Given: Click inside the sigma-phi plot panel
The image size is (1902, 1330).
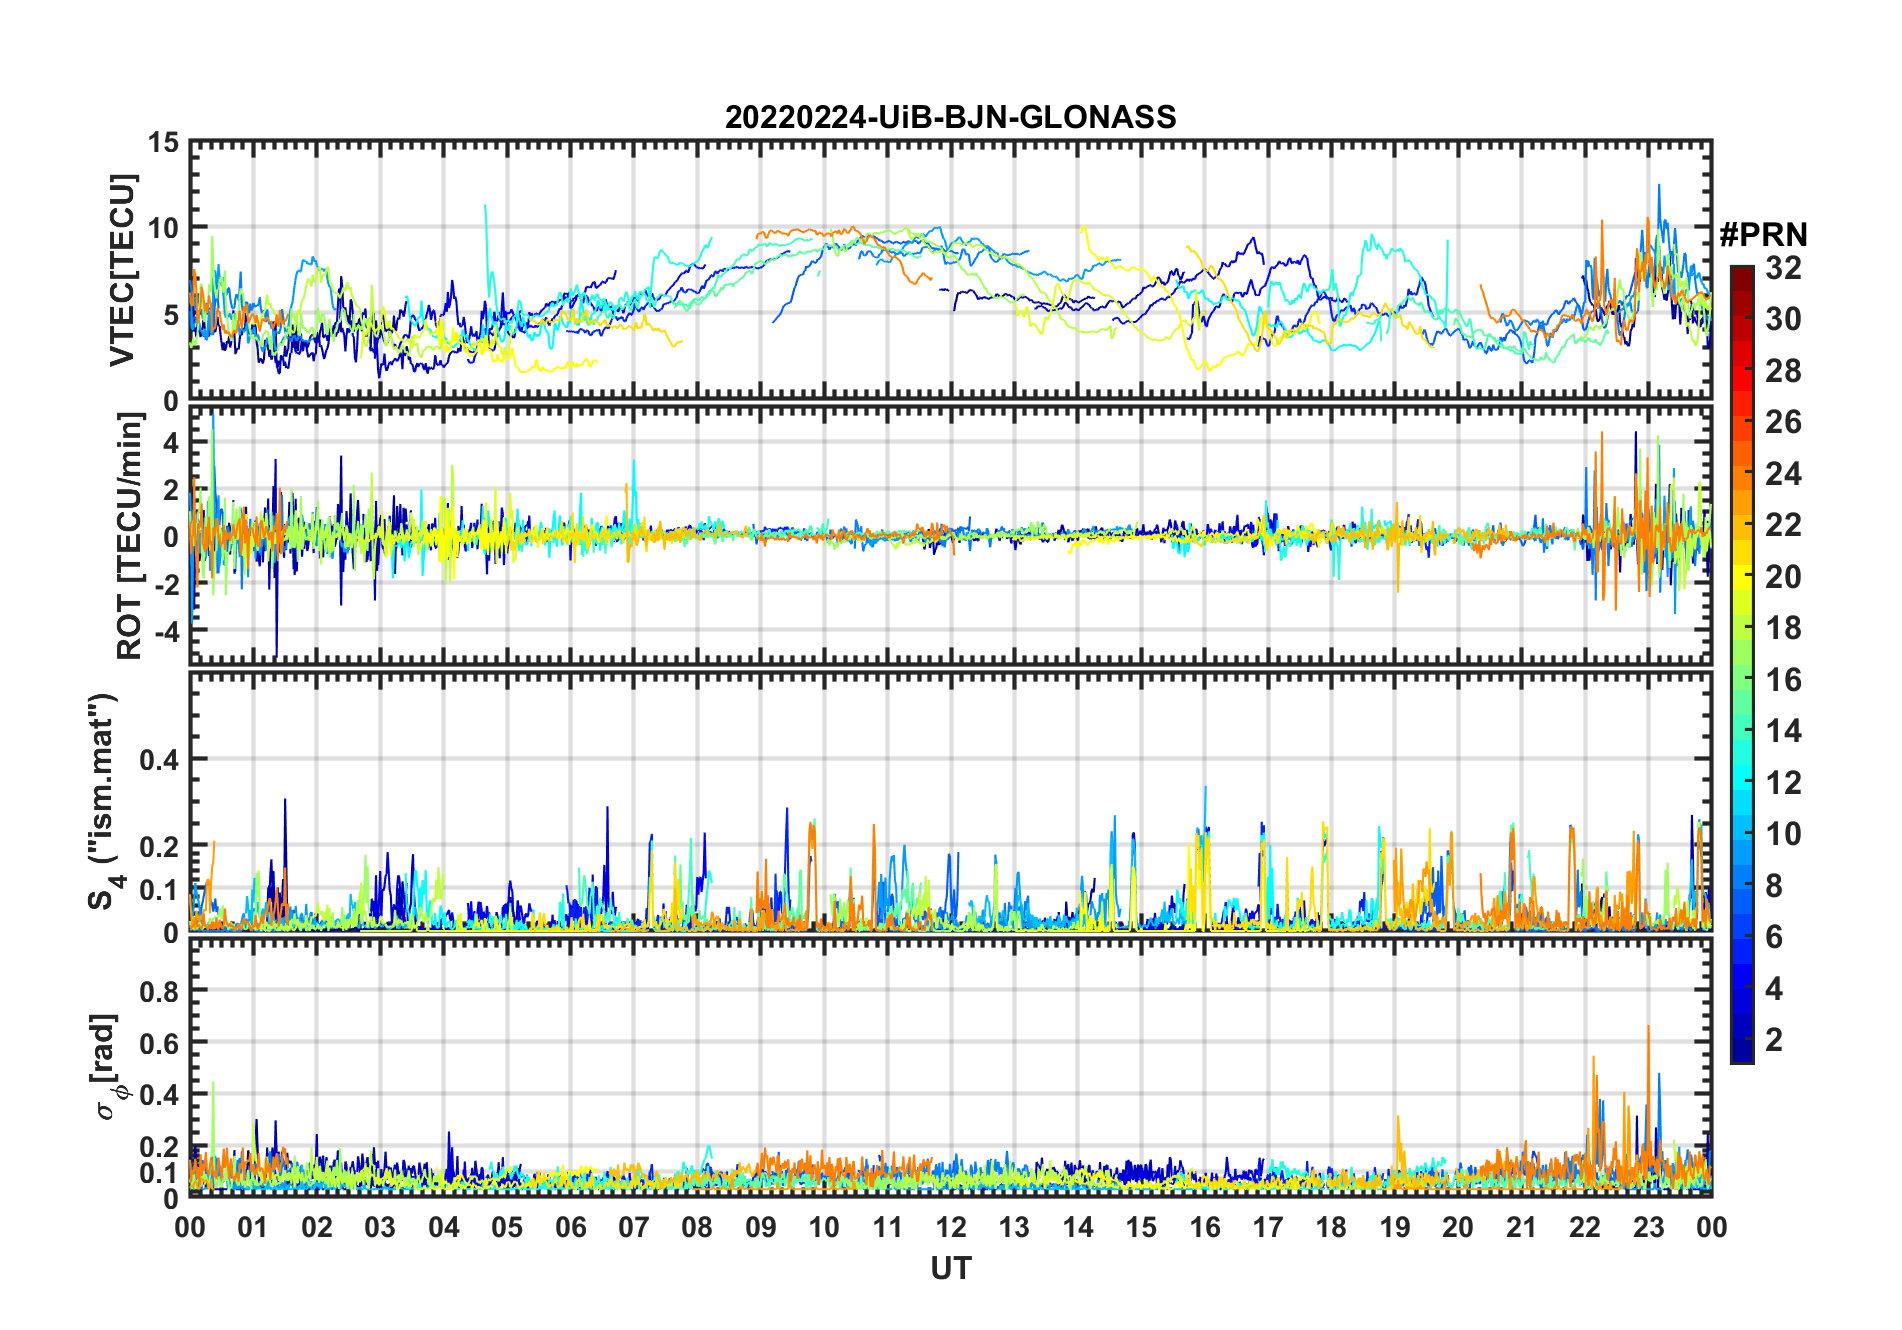Looking at the screenshot, I should (x=951, y=1067).
